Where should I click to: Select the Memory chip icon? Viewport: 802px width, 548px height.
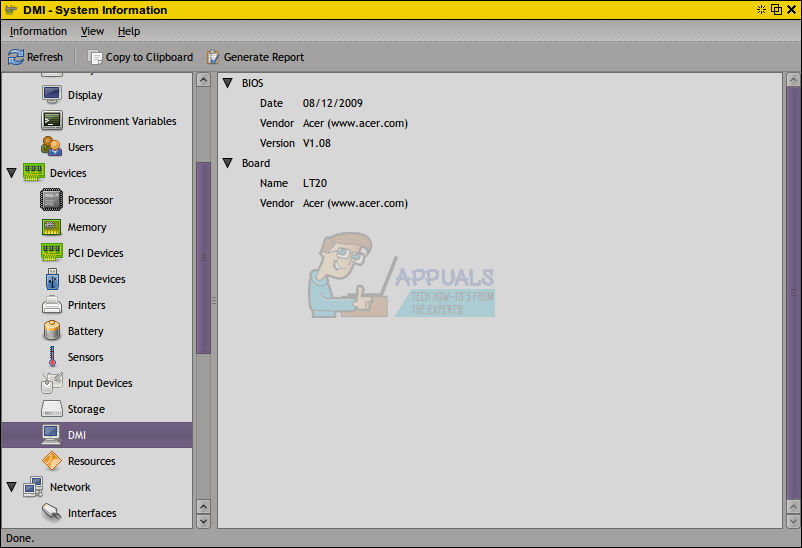[52, 227]
